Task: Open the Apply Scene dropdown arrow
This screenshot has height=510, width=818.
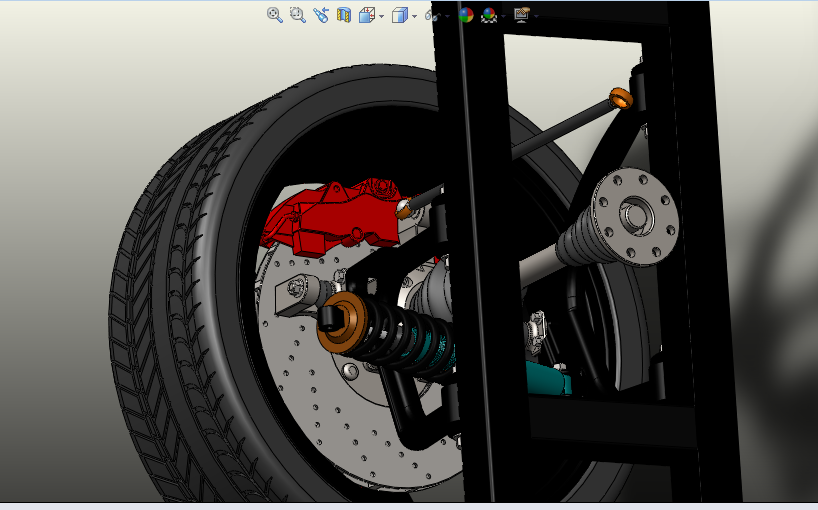Action: pos(503,16)
